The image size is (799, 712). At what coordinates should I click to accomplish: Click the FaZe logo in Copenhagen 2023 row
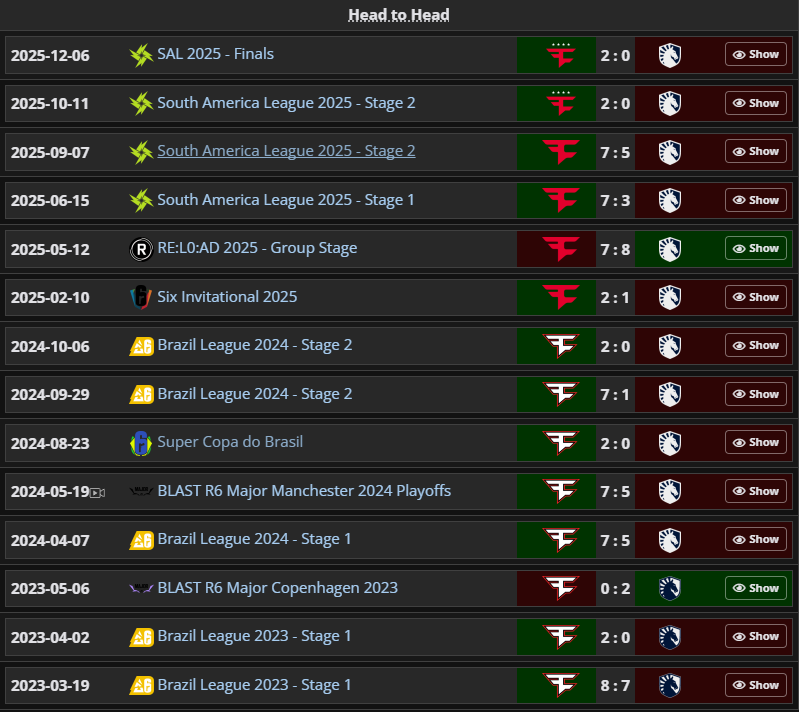click(561, 588)
